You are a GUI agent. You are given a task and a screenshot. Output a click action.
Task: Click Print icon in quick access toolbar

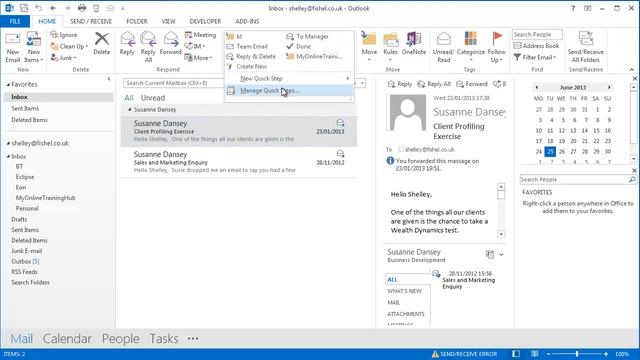click(x=82, y=8)
